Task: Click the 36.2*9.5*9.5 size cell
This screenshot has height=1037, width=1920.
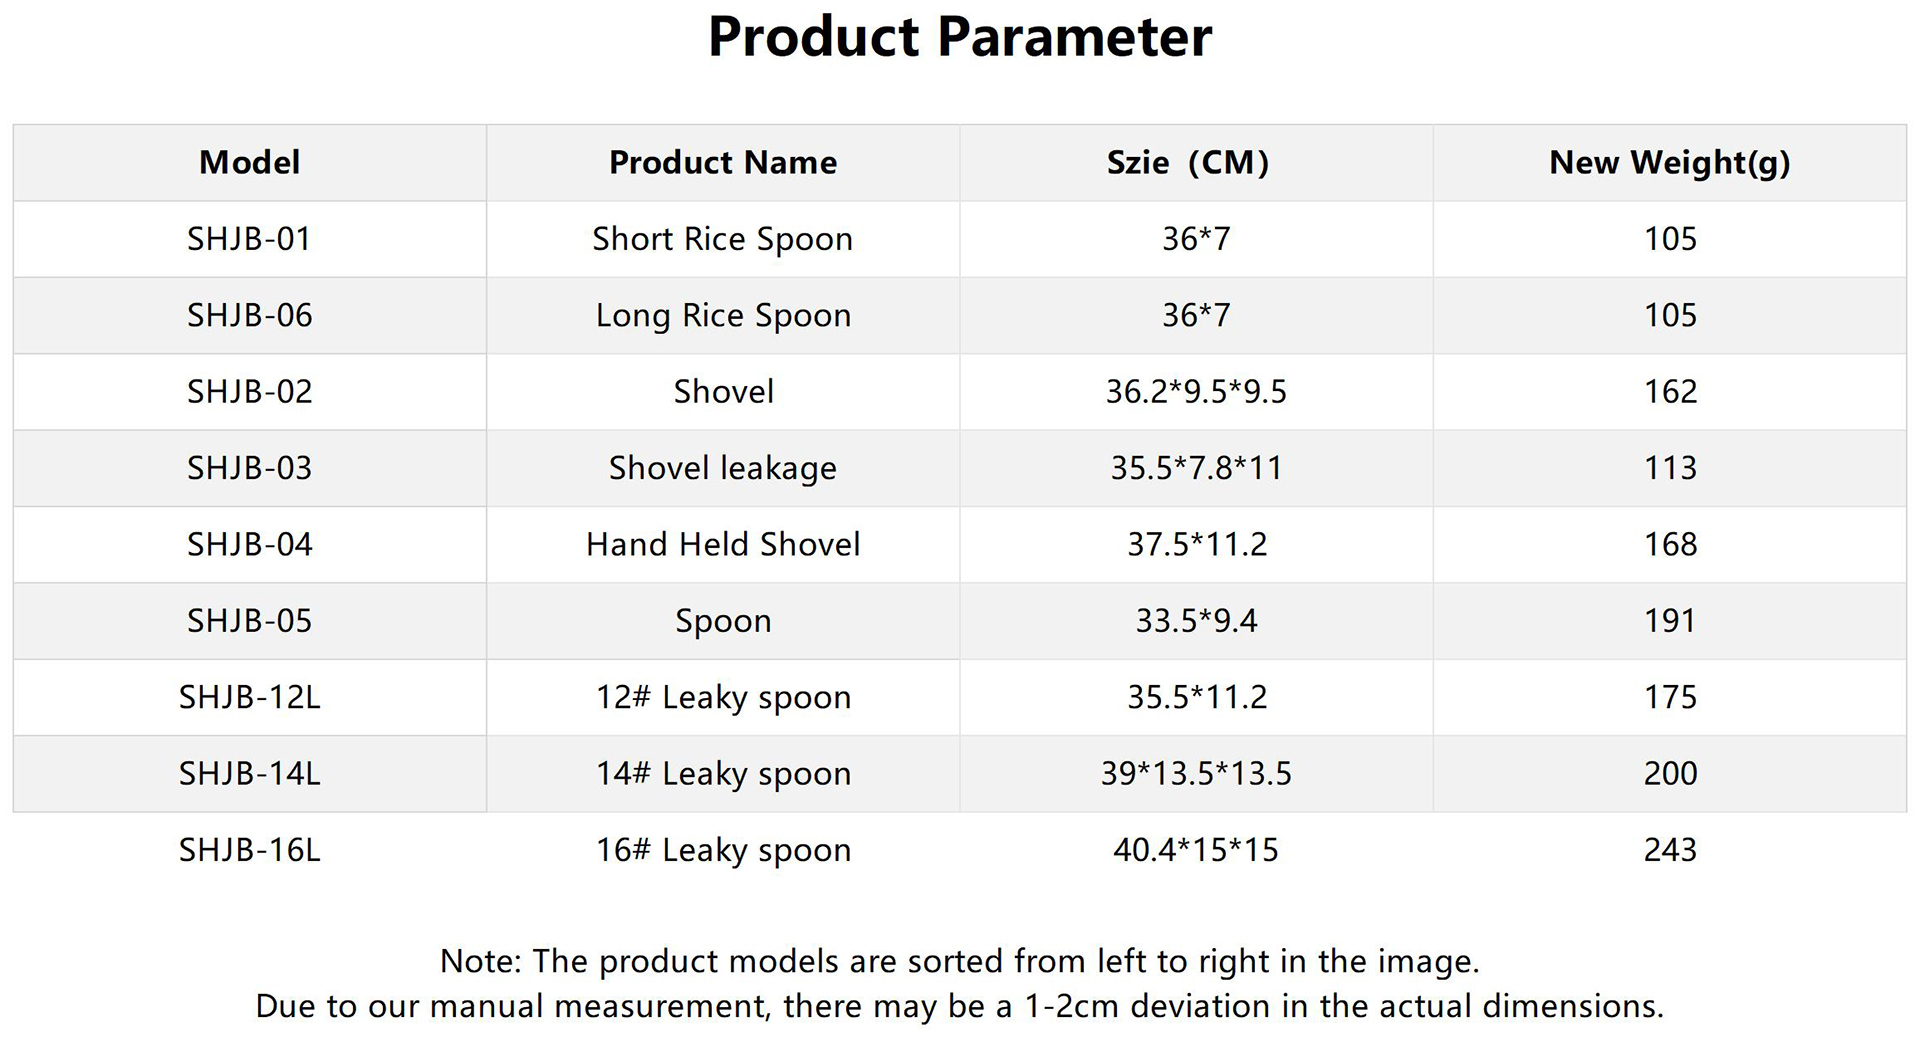Action: pos(1195,391)
